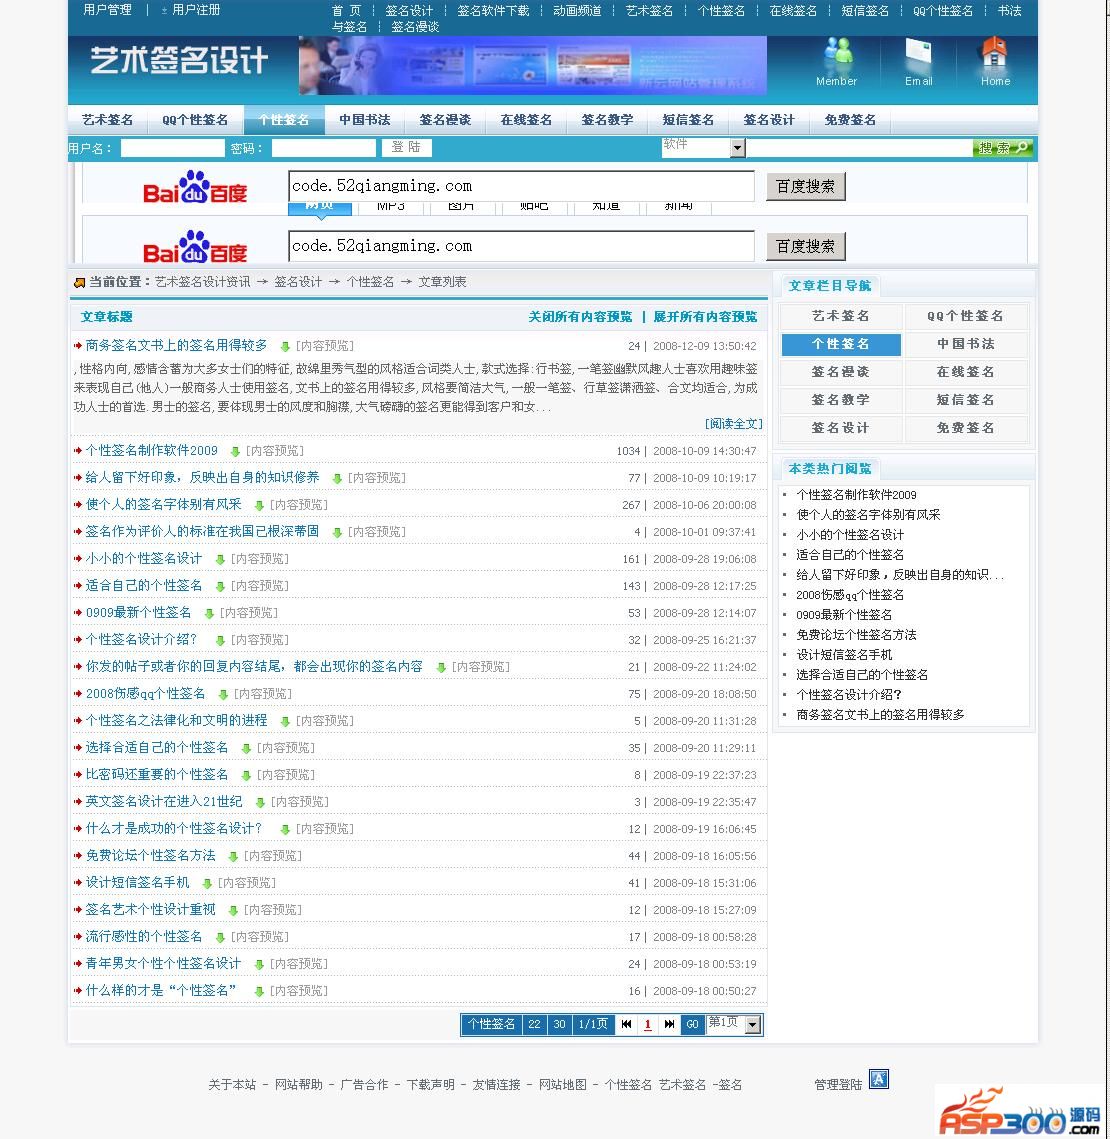The width and height of the screenshot is (1110, 1139).
Task: Click 展开所有内容预览 link
Action: 705,317
